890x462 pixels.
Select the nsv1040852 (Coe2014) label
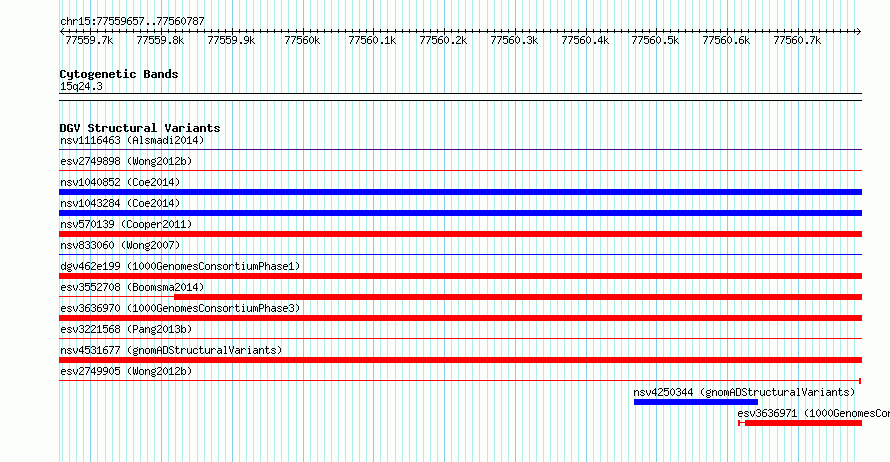point(120,182)
